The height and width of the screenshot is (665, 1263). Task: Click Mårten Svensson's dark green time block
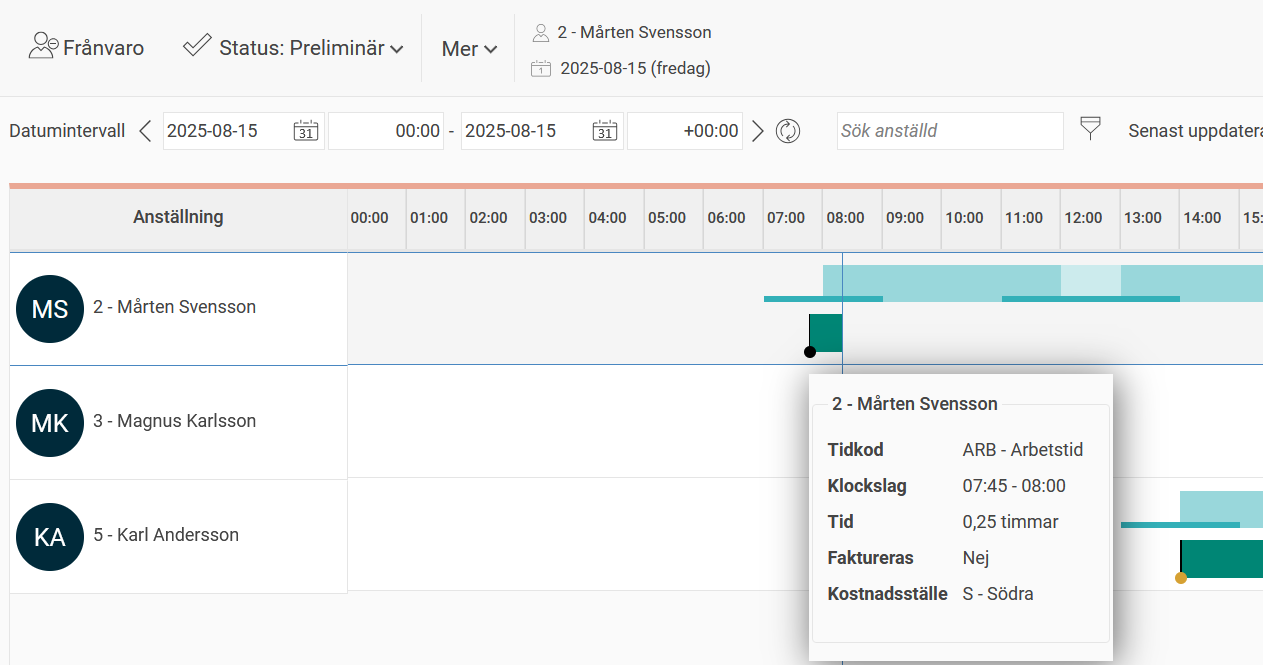click(827, 332)
